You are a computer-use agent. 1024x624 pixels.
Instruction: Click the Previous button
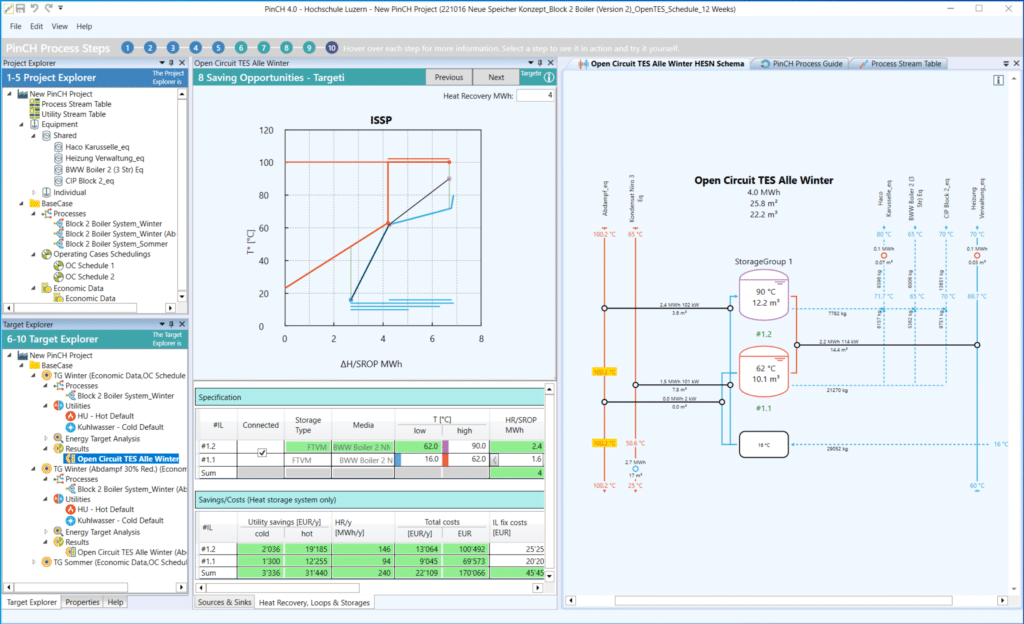(448, 77)
